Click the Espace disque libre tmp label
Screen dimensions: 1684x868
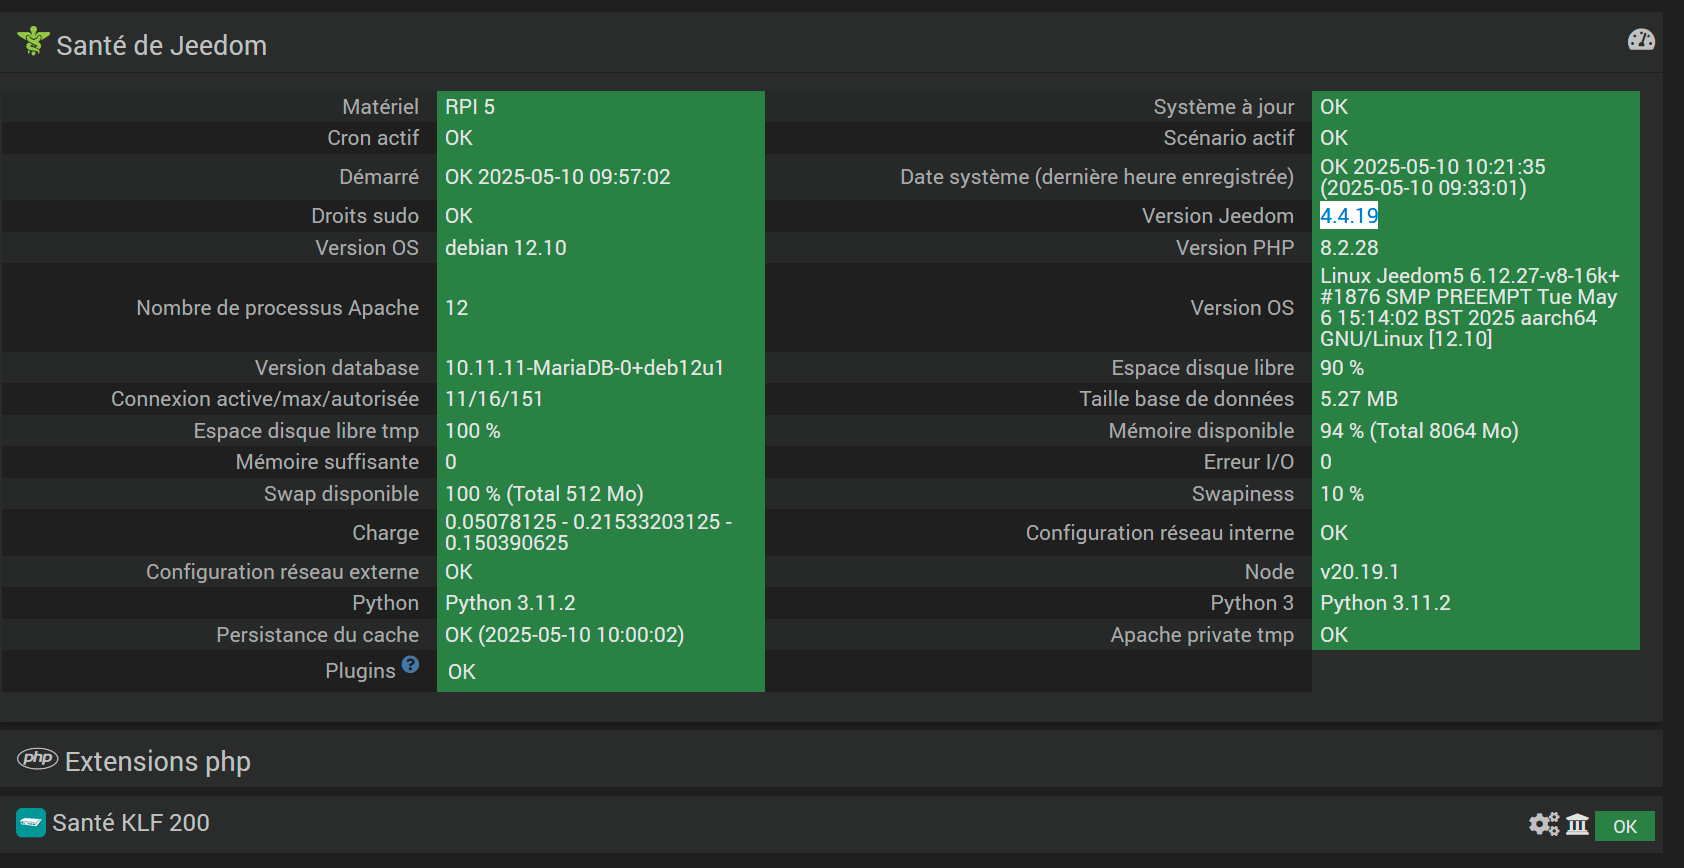306,431
